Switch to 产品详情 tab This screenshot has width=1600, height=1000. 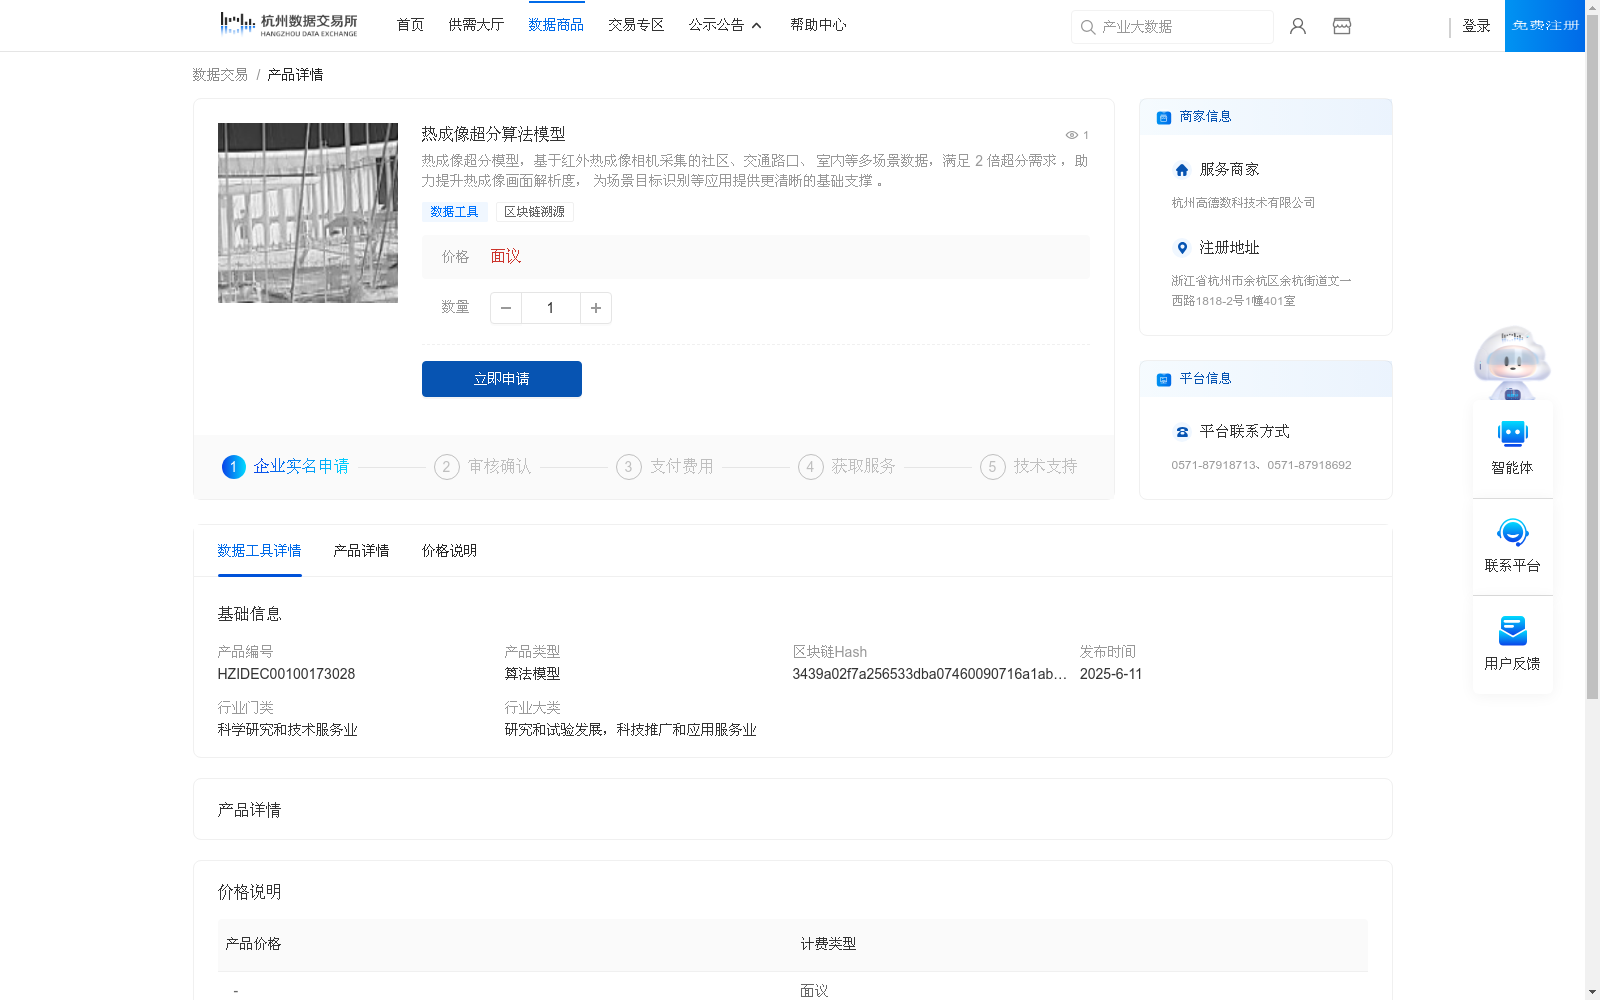click(361, 551)
